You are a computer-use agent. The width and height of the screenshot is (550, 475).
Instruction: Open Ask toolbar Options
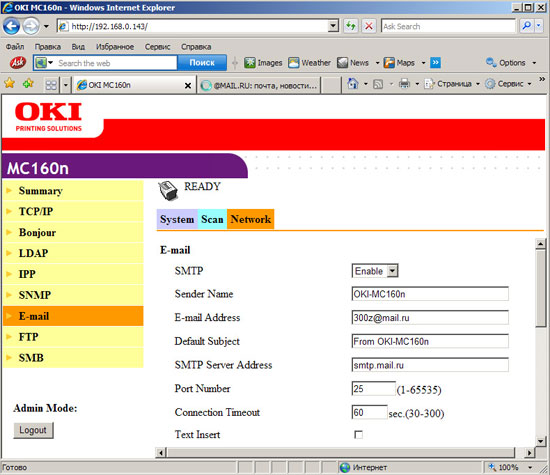click(x=510, y=63)
